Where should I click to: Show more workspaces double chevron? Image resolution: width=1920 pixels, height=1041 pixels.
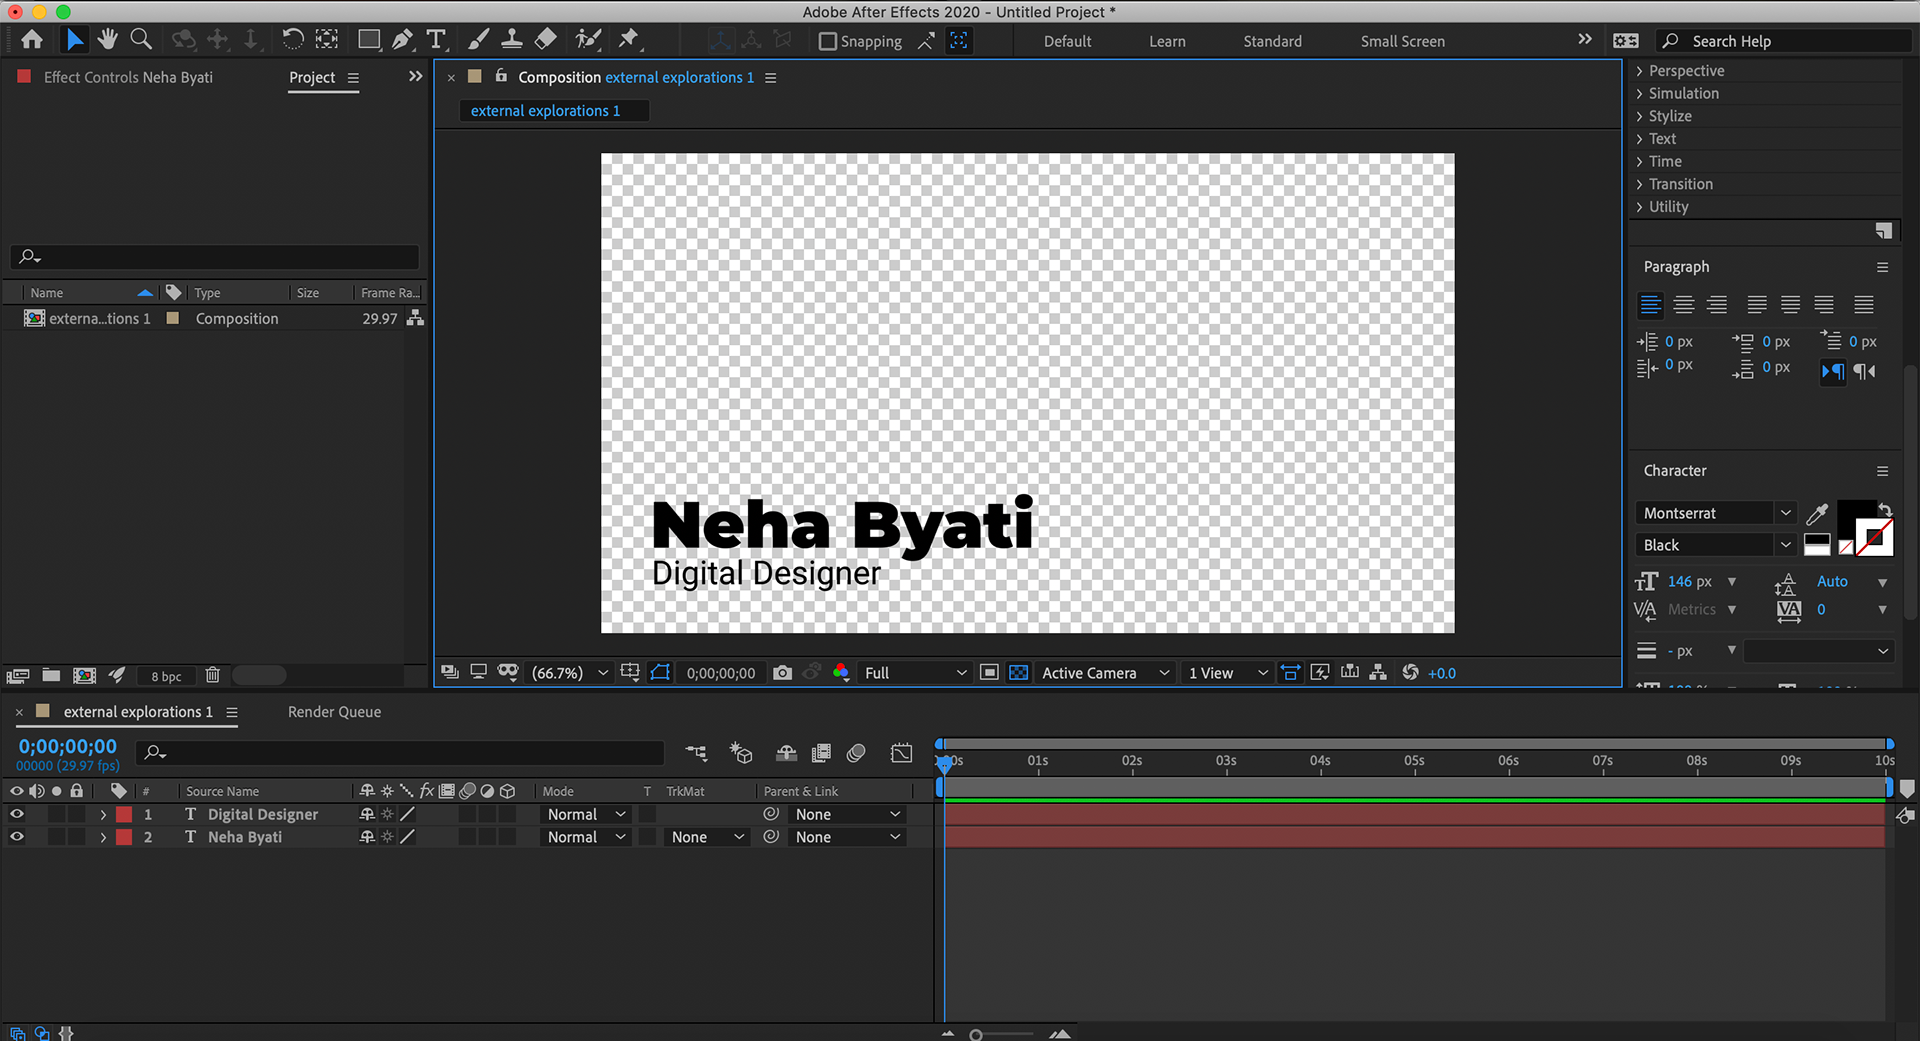point(1584,39)
